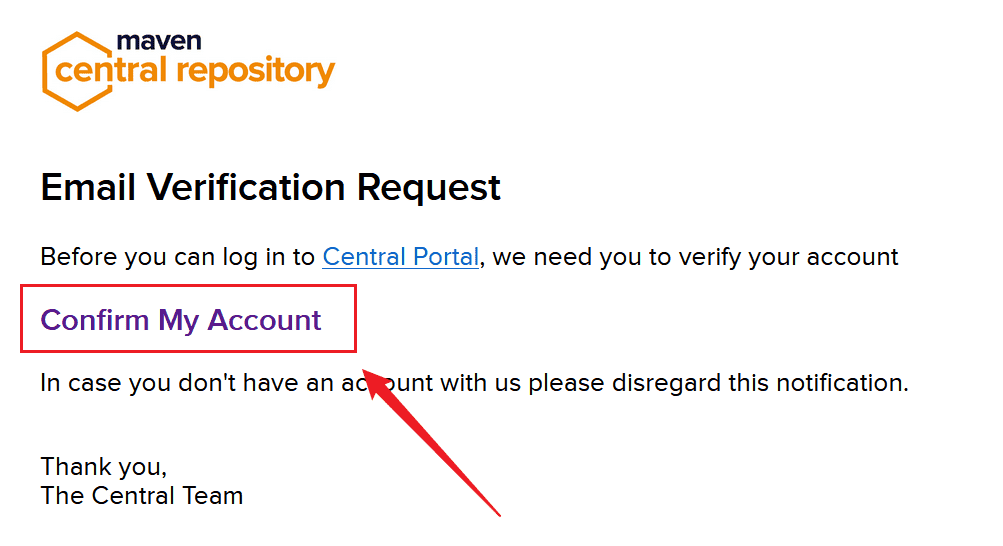
Task: Click the orange word "central" in the logo
Action: pos(111,71)
